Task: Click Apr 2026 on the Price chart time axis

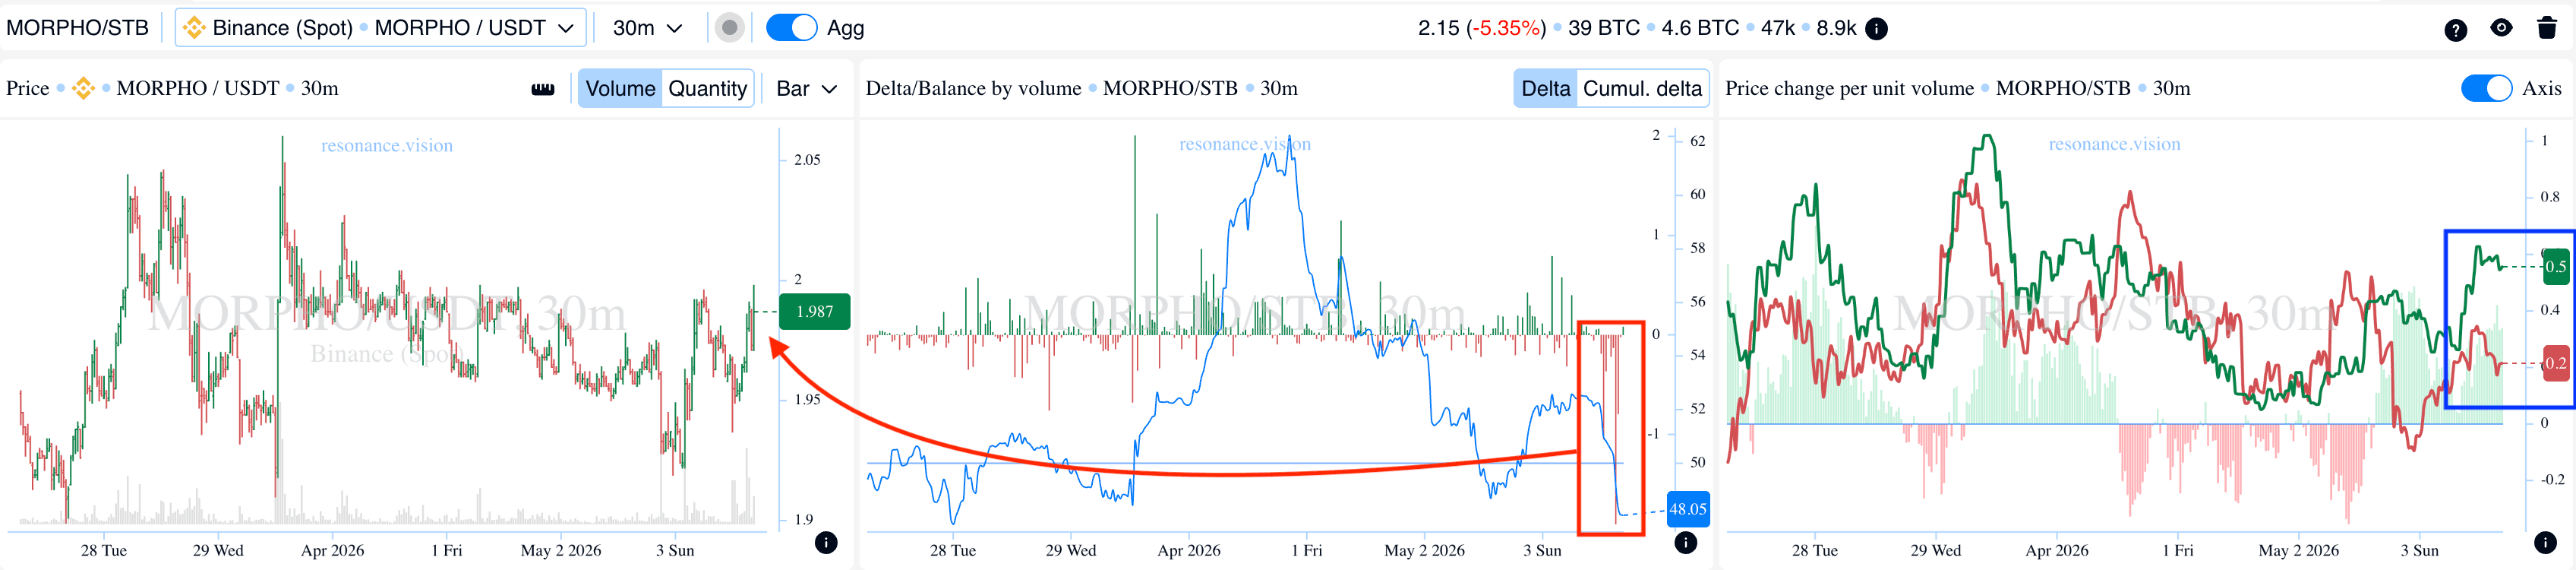Action: [x=333, y=550]
